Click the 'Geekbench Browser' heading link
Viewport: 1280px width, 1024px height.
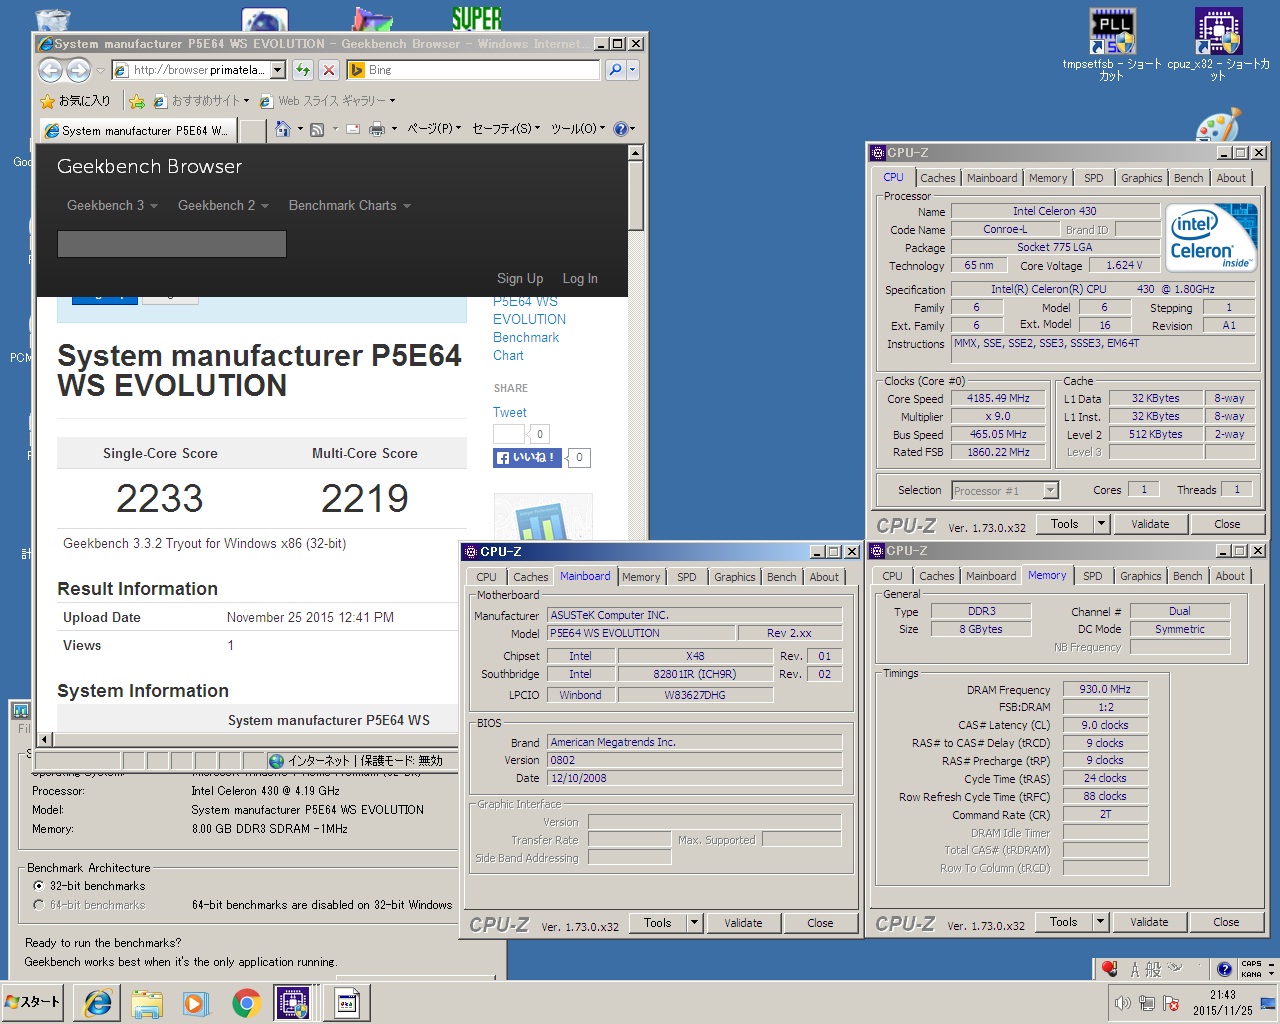149,167
